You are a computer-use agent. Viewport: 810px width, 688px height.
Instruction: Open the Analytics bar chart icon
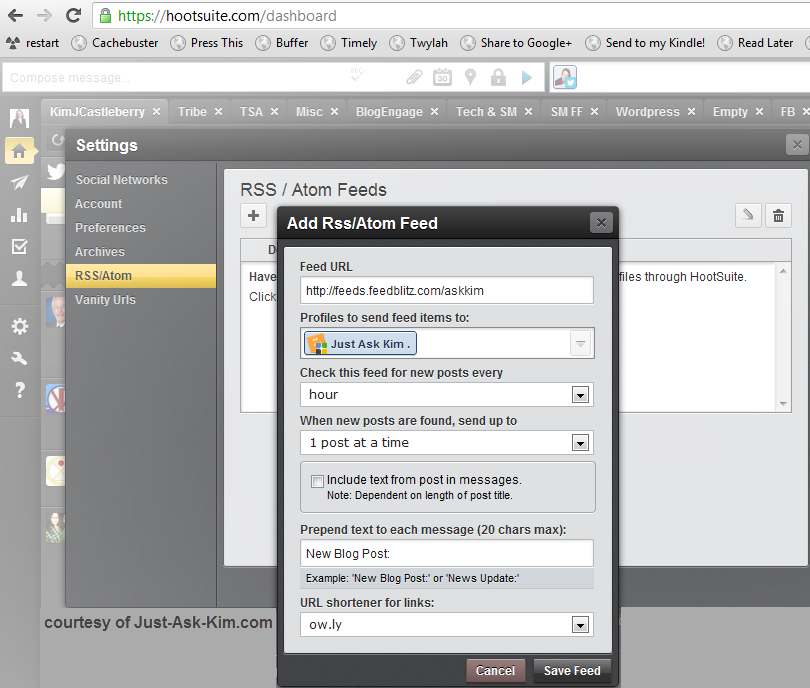coord(19,215)
